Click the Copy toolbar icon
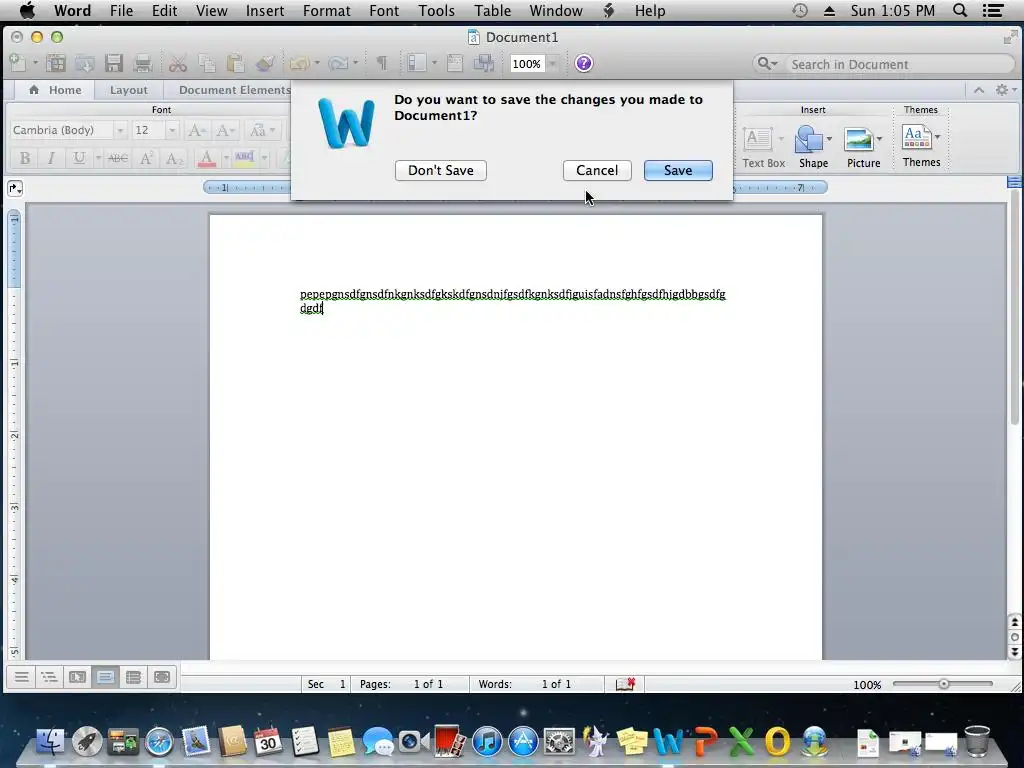Viewport: 1024px width, 768px height. tap(206, 63)
